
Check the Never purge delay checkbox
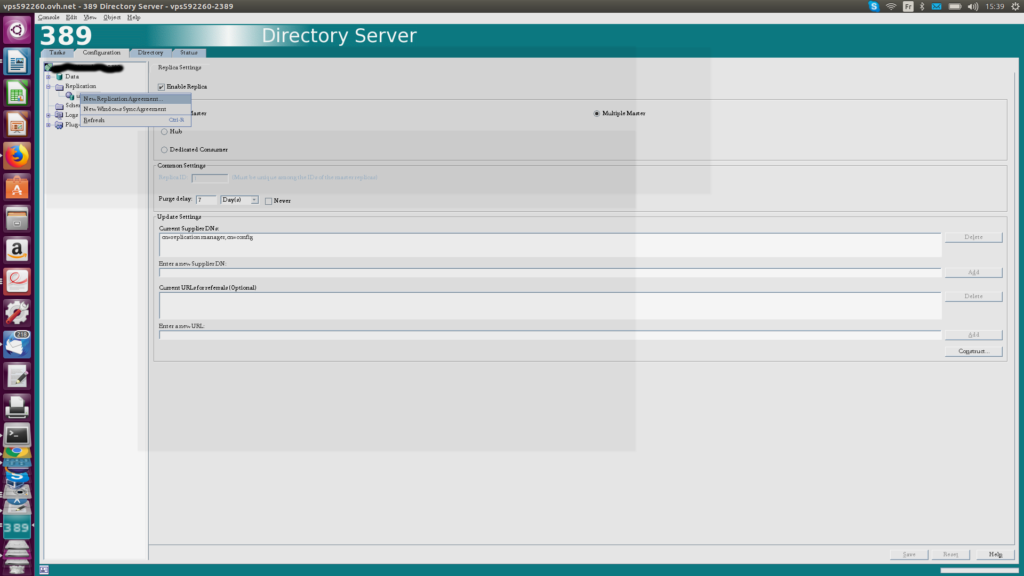click(268, 201)
